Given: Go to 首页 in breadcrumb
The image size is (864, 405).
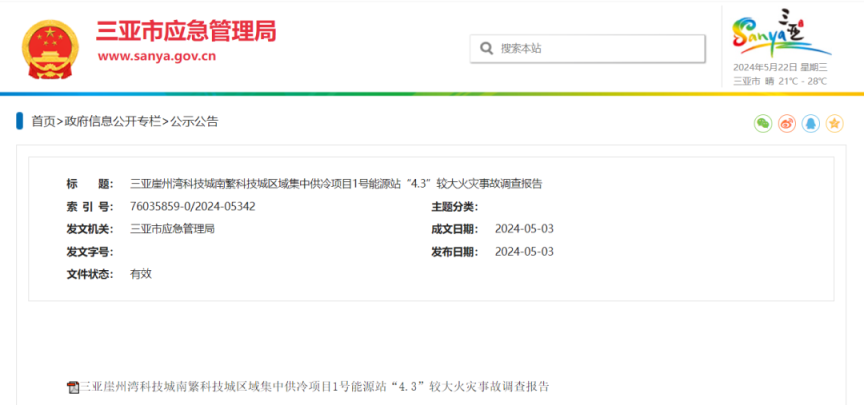Looking at the screenshot, I should [43, 121].
